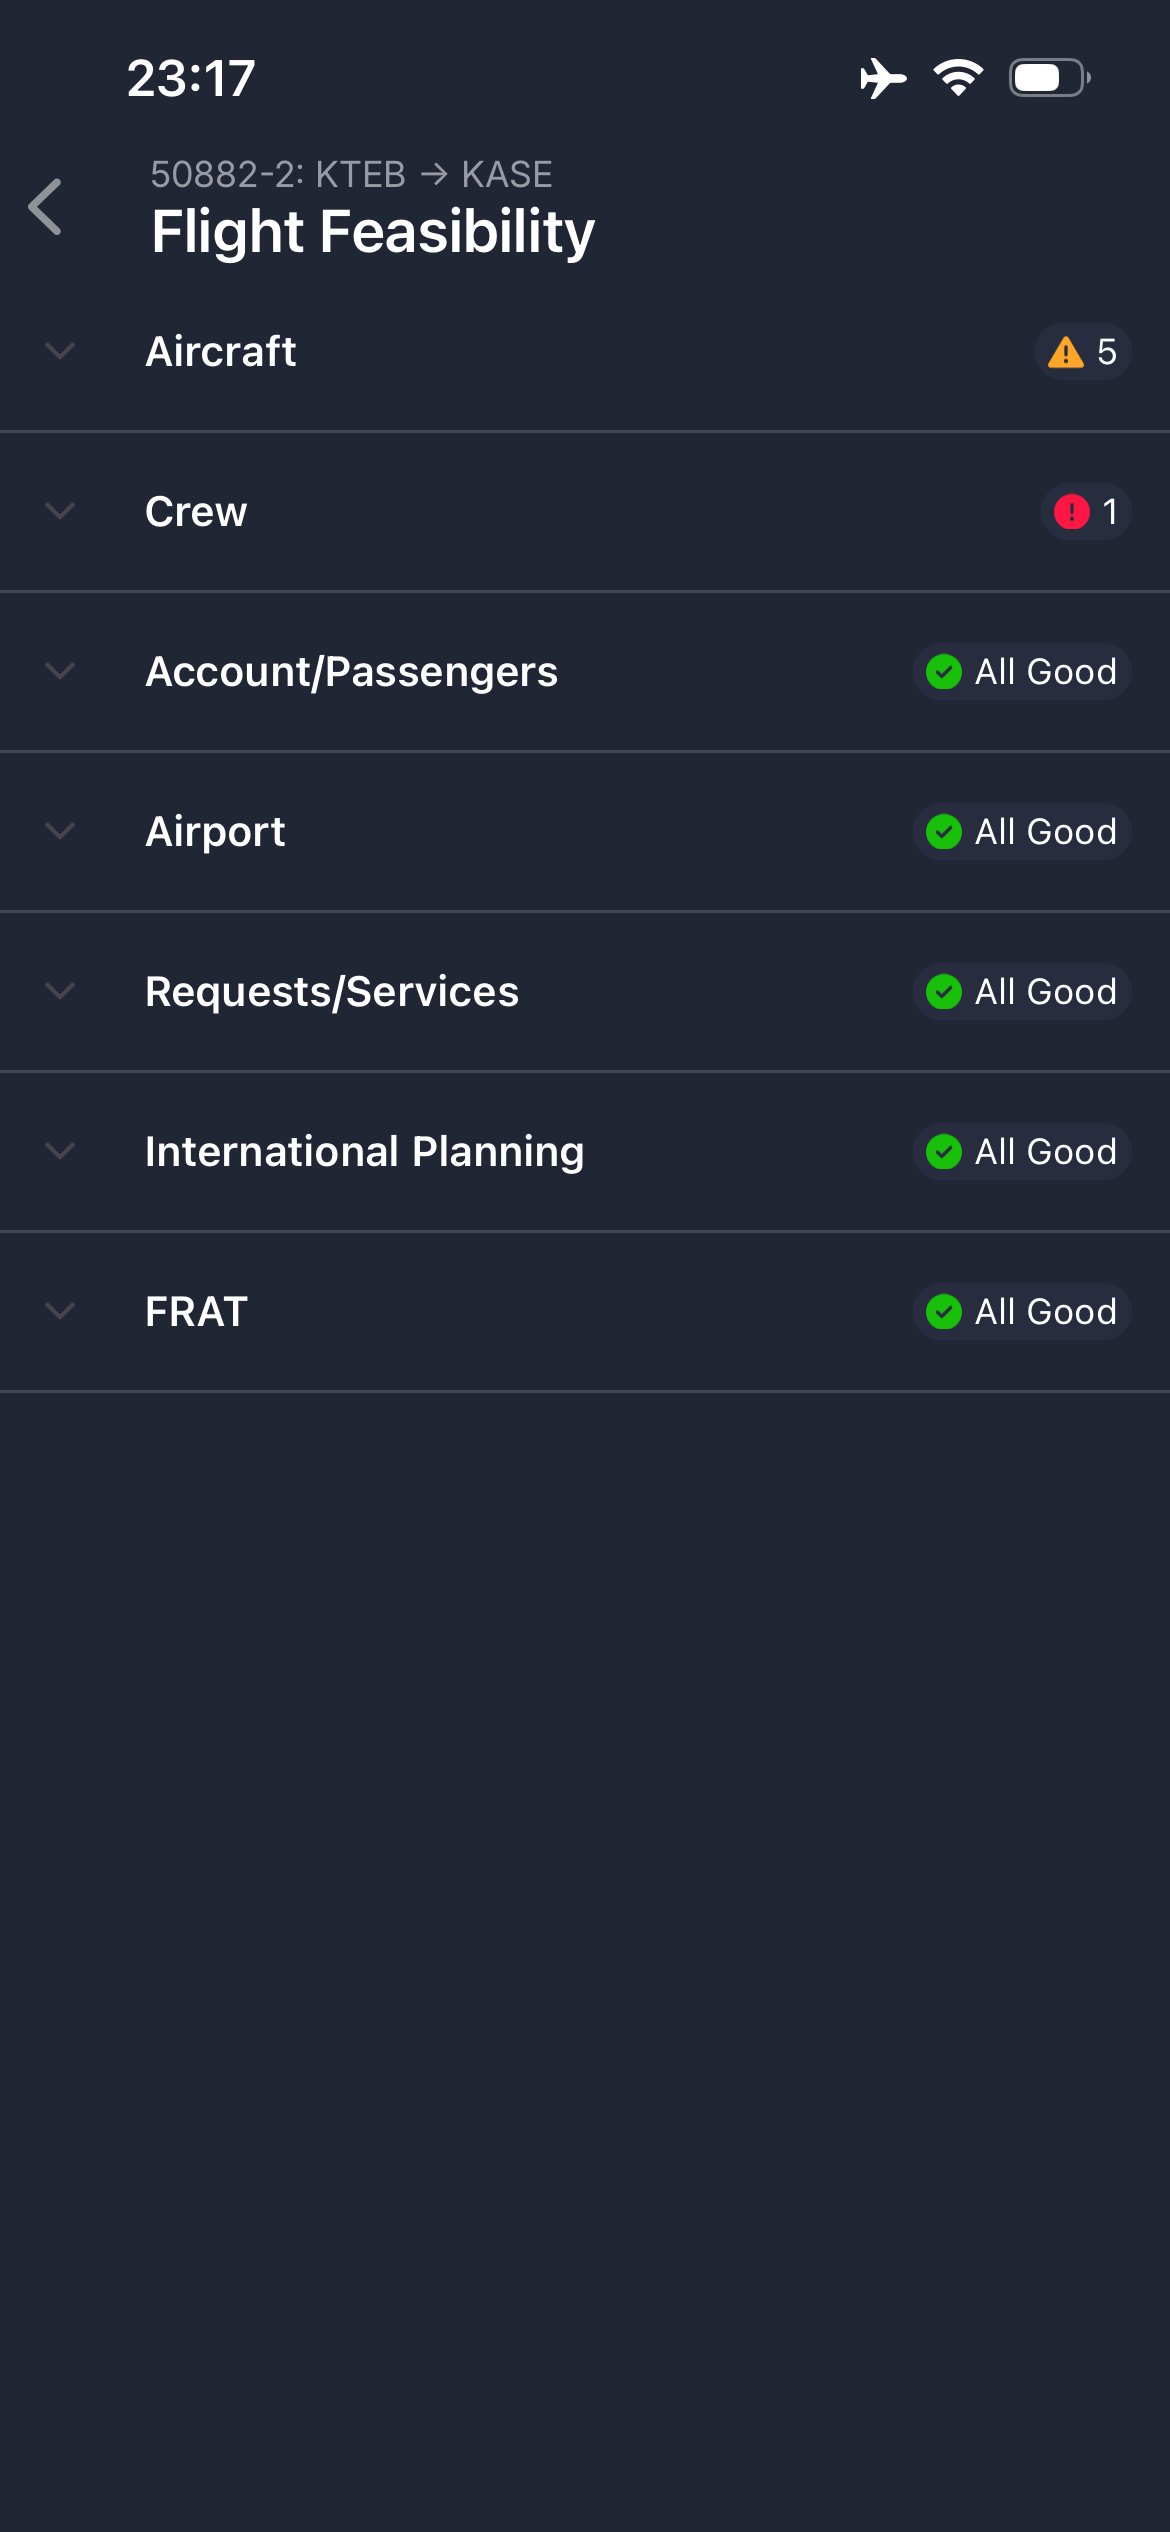Click the KTEB to KASE flight subtitle
The image size is (1170, 2532).
351,175
